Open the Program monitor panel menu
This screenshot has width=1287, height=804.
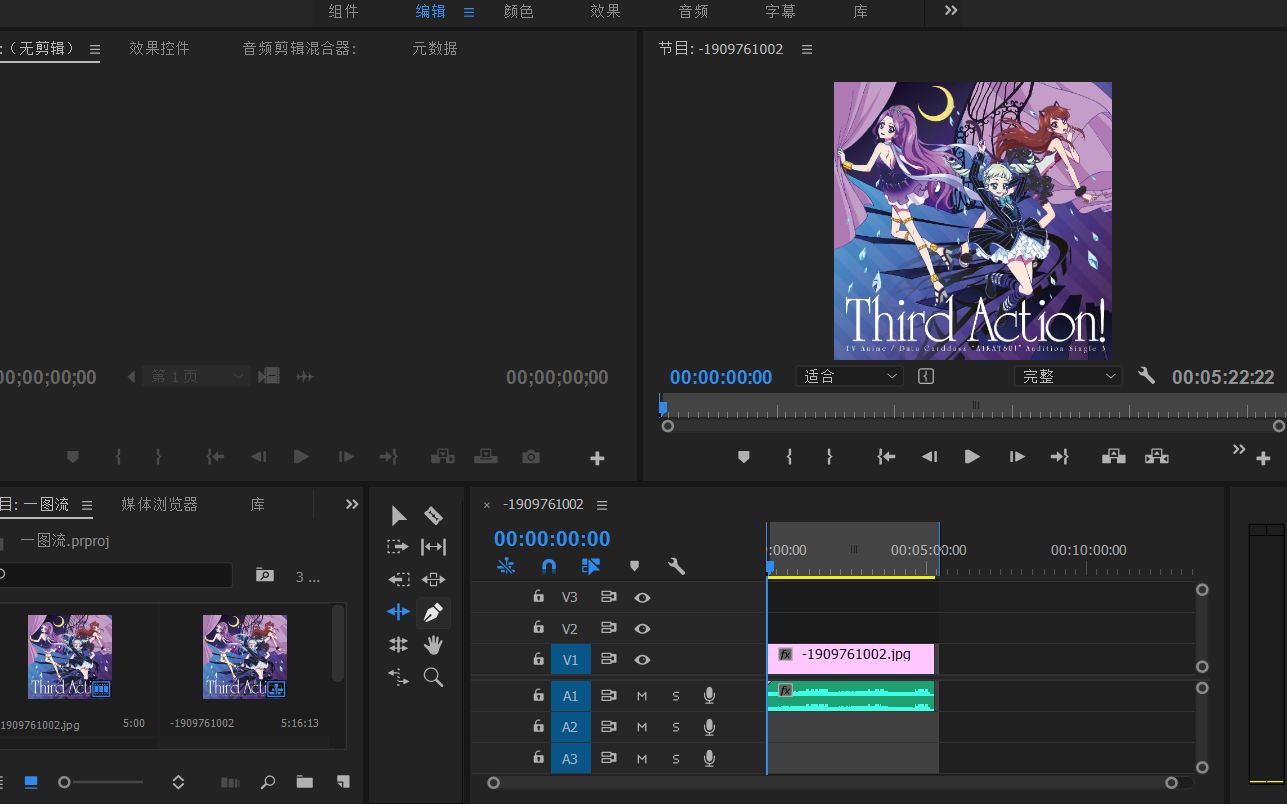[807, 49]
